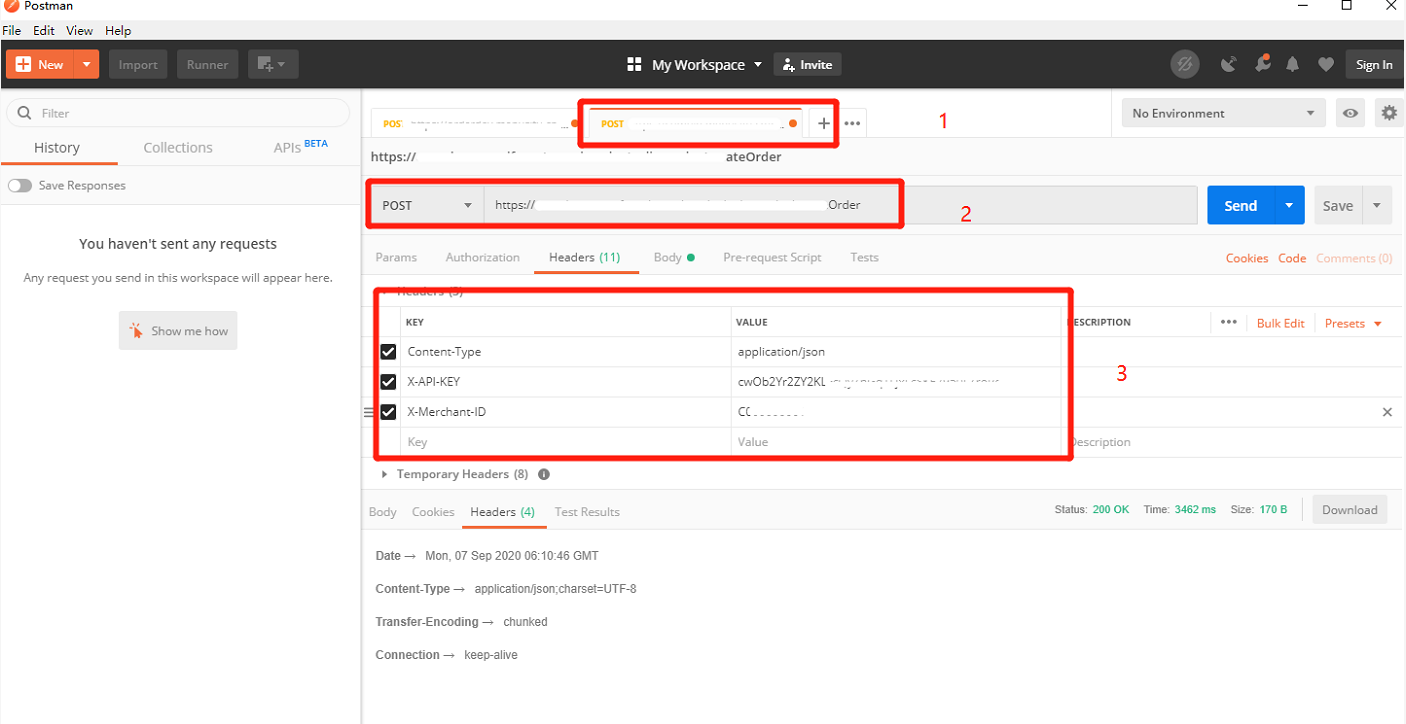Viewport: 1406px width, 724px height.
Task: Expand the Temporary Headers section
Action: (385, 474)
